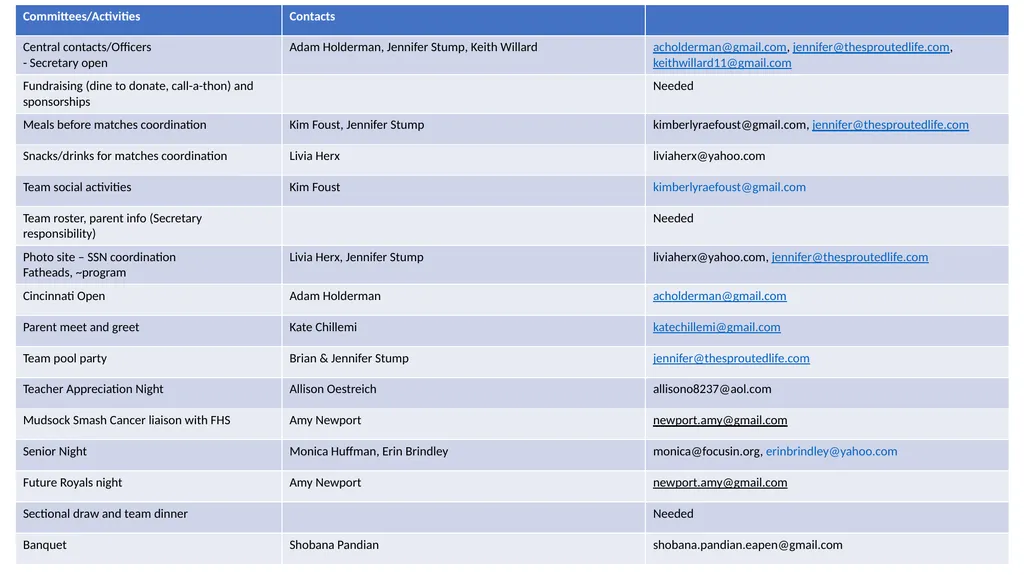This screenshot has height=575, width=1024.
Task: Select the 'Future Royals night' cell
Action: 149,486
